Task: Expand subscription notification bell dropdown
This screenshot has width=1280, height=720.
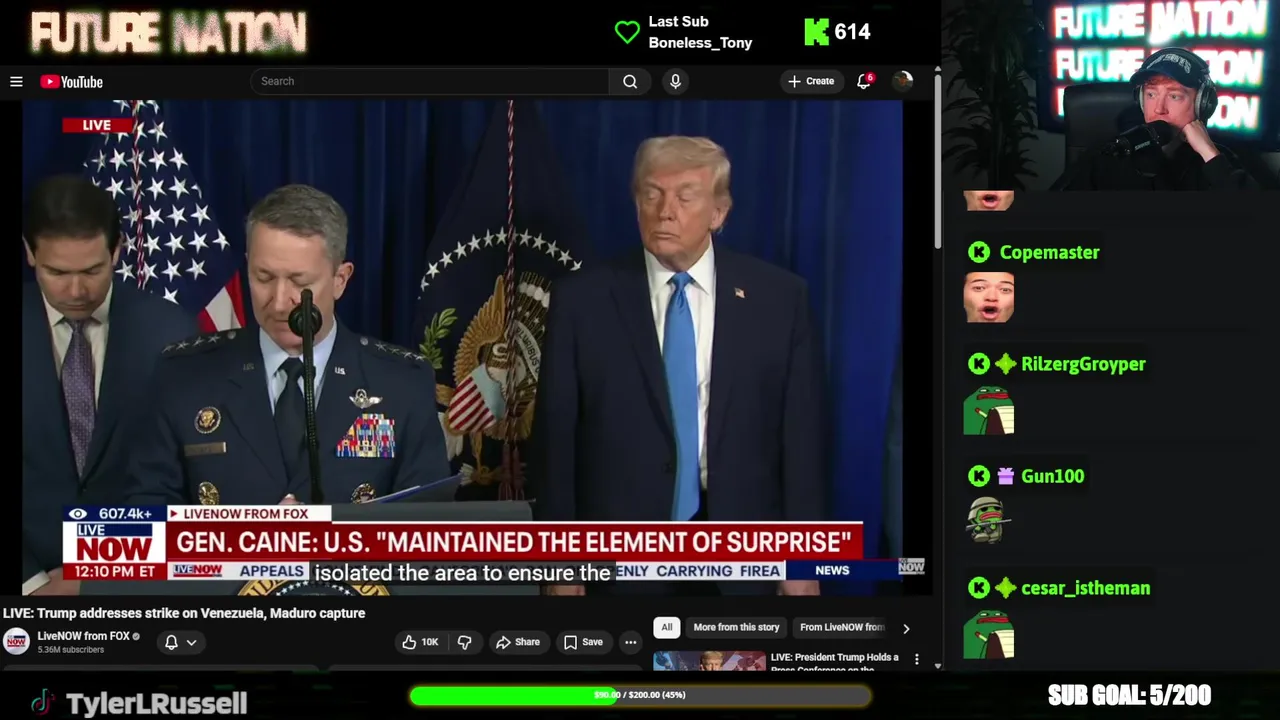Action: [181, 642]
